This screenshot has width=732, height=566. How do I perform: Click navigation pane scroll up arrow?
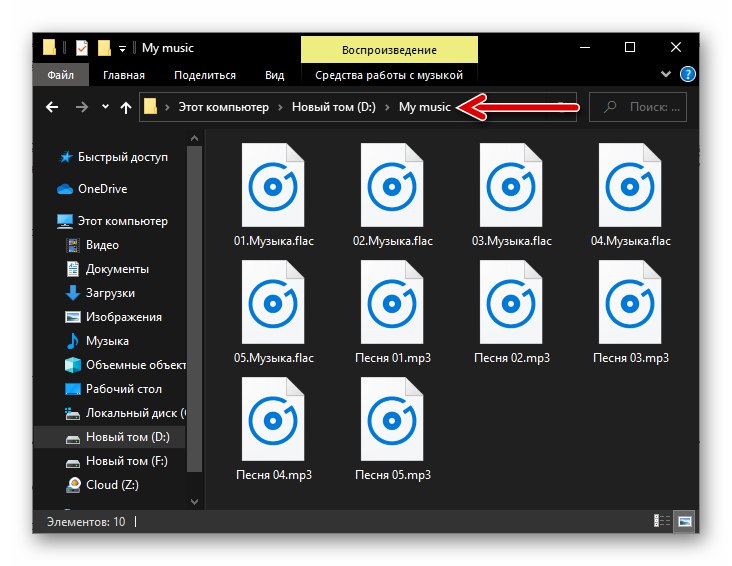click(195, 138)
